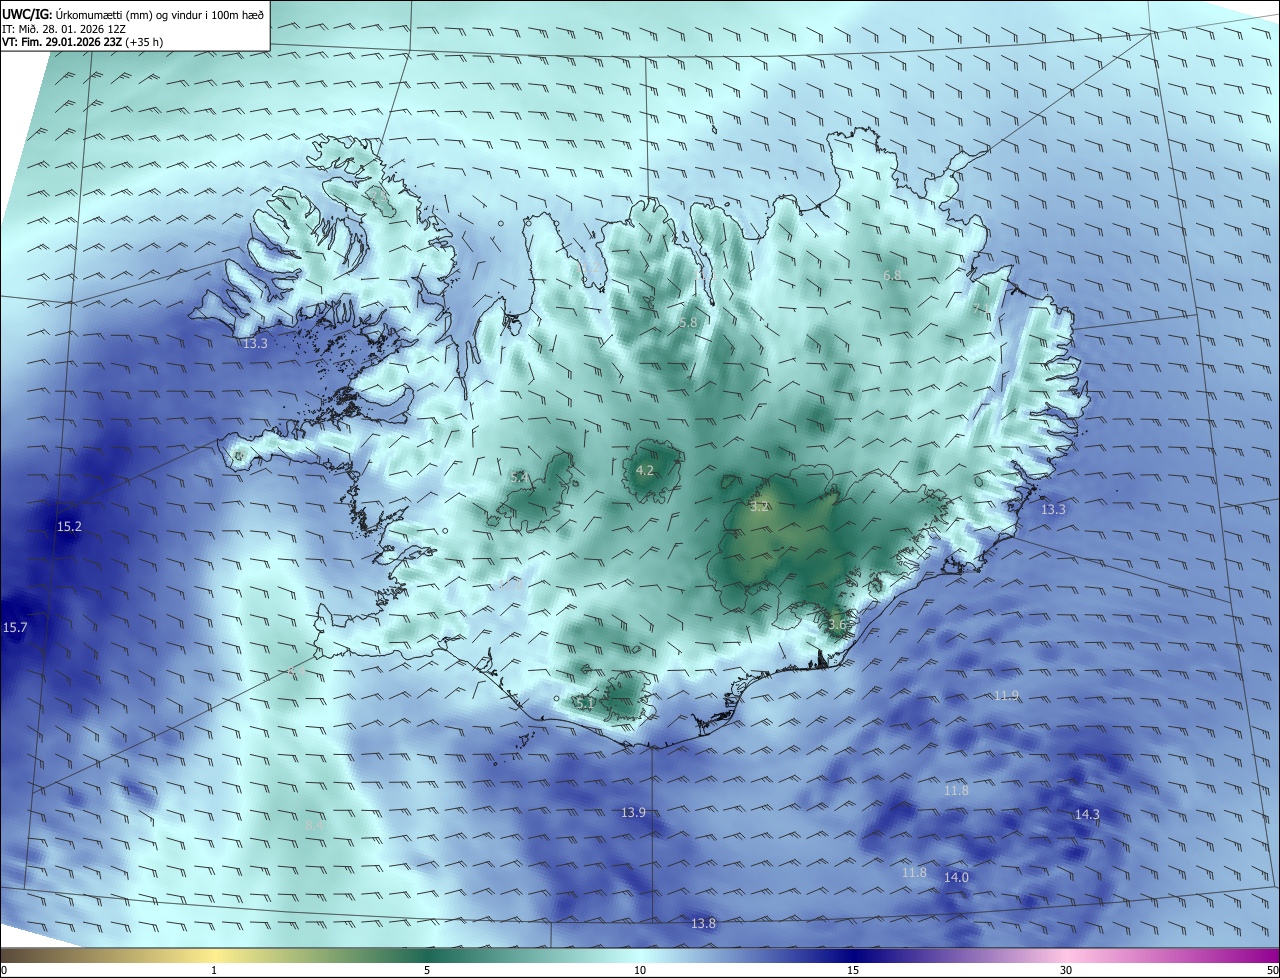The image size is (1280, 978).
Task: Click the 15.2 value label on the map
Action: (x=69, y=526)
